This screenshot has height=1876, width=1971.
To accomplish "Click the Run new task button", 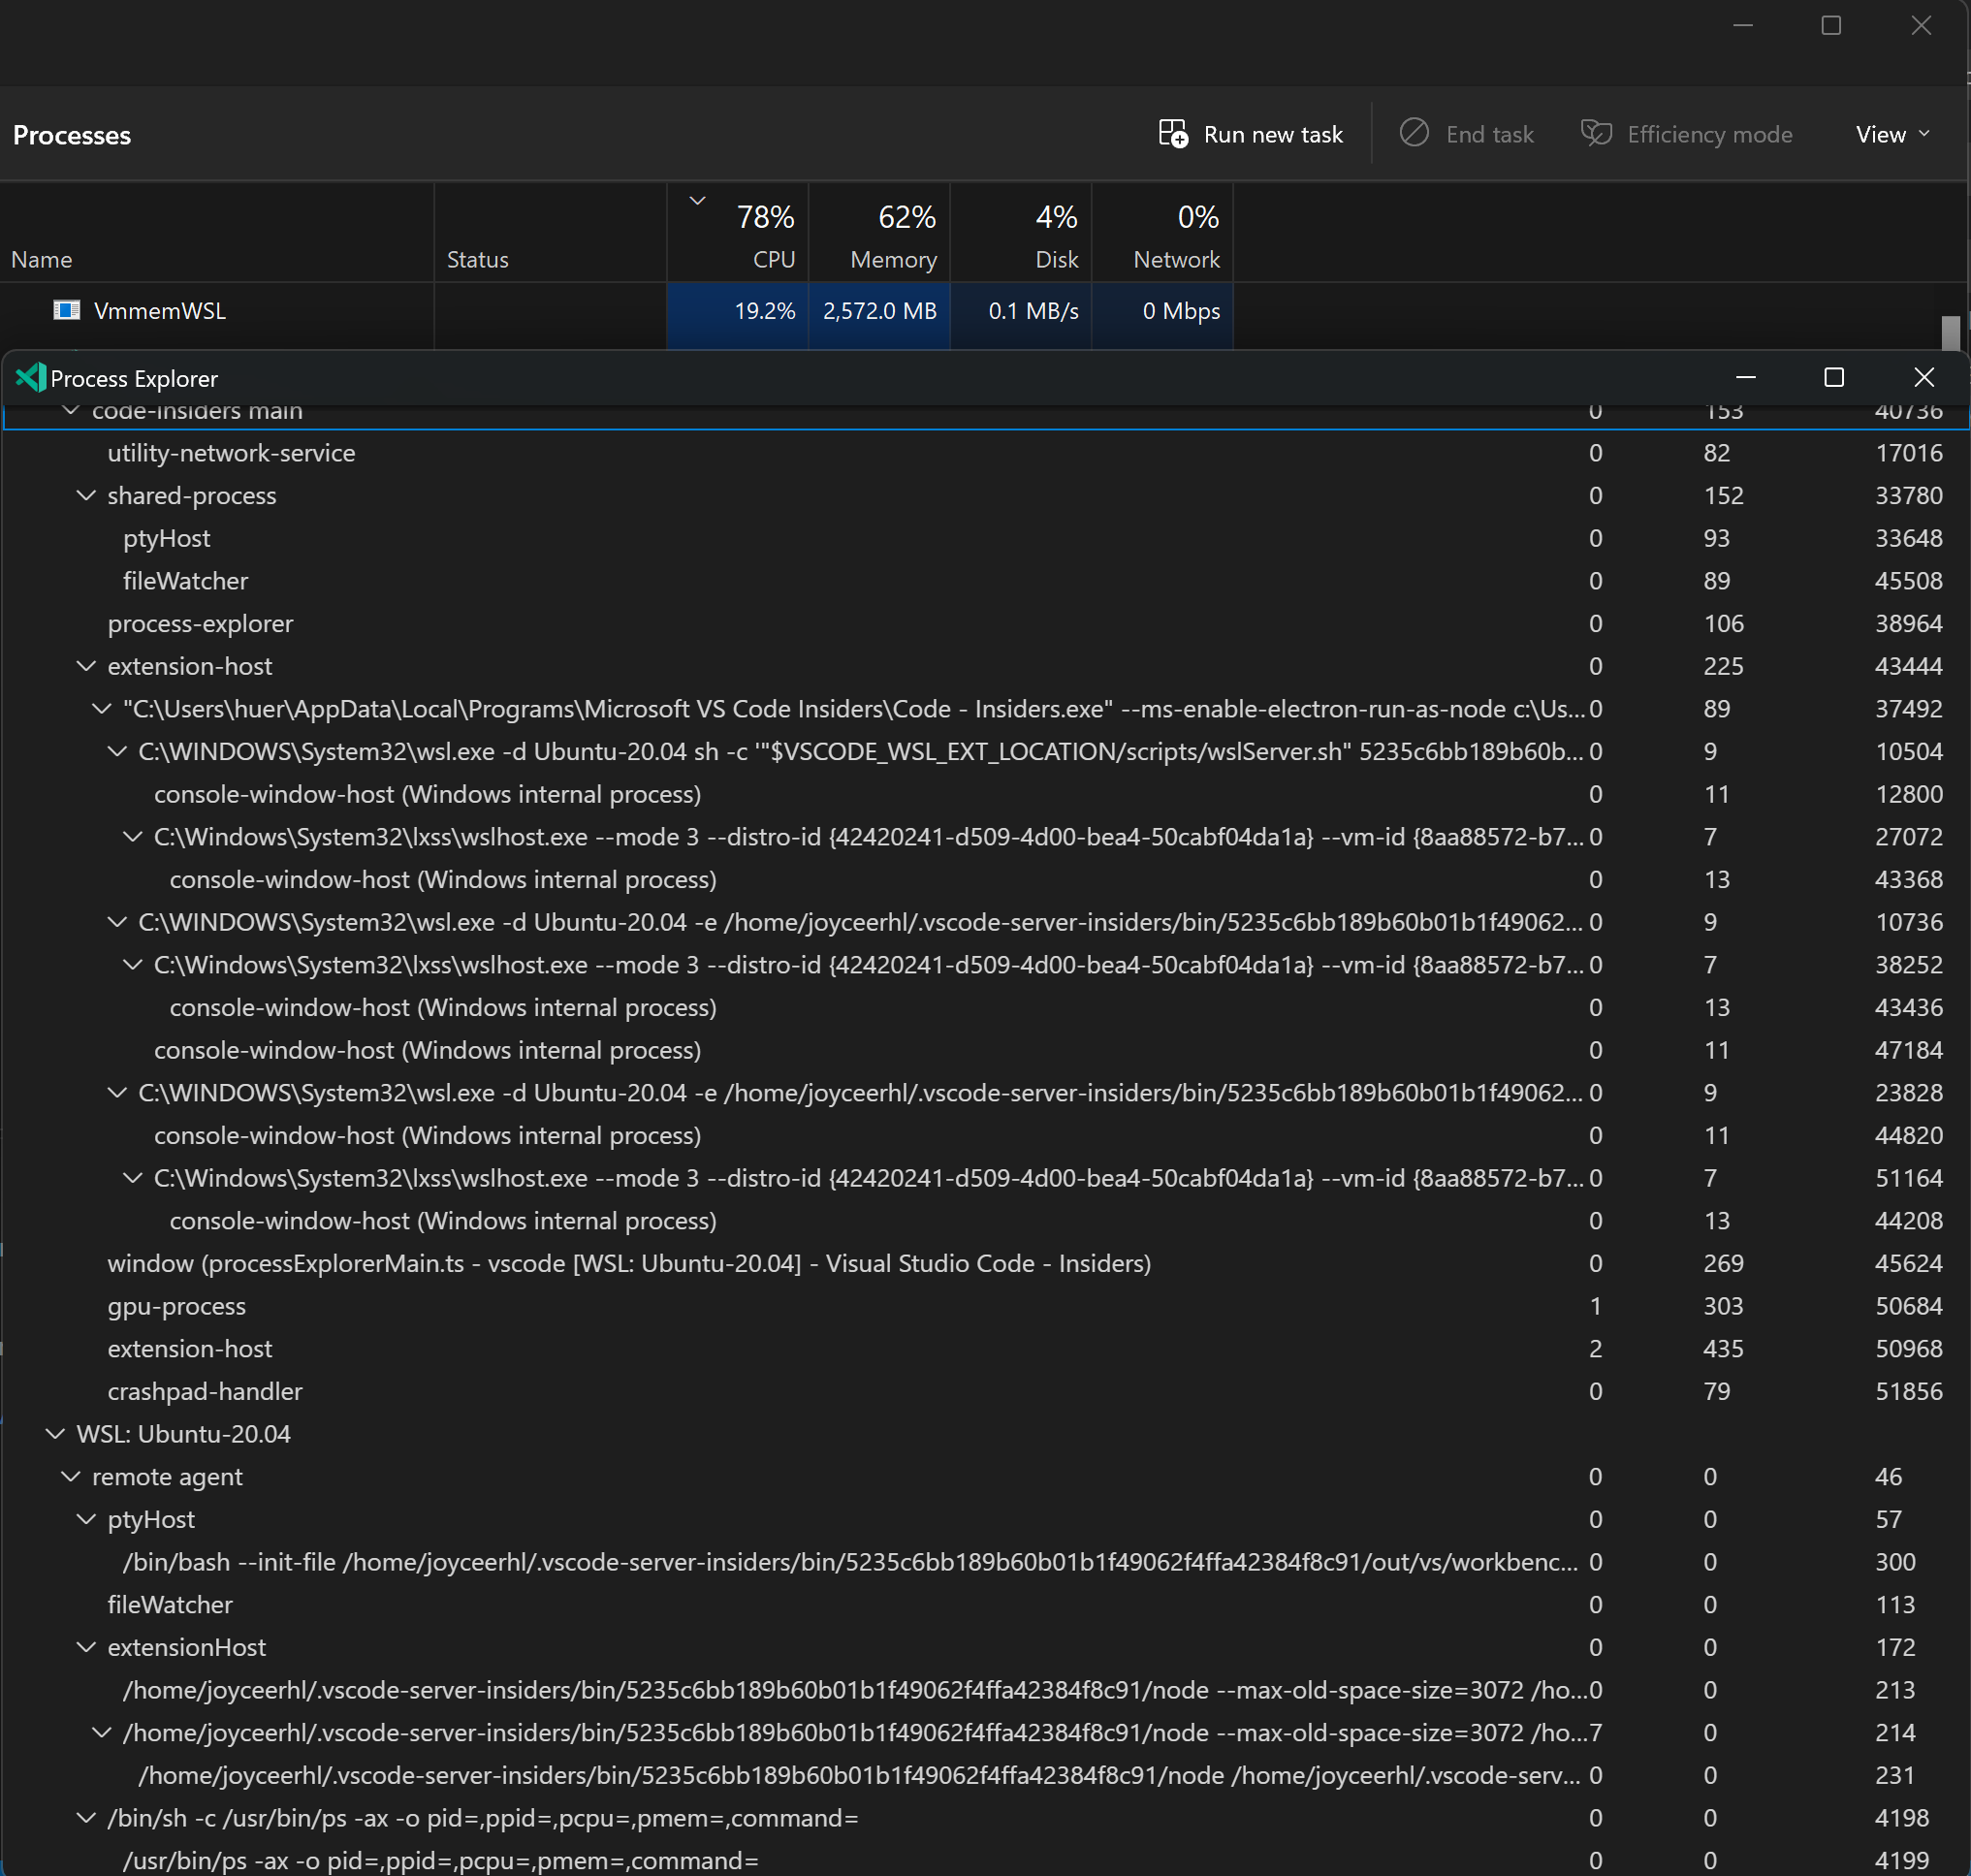I will coord(1250,133).
